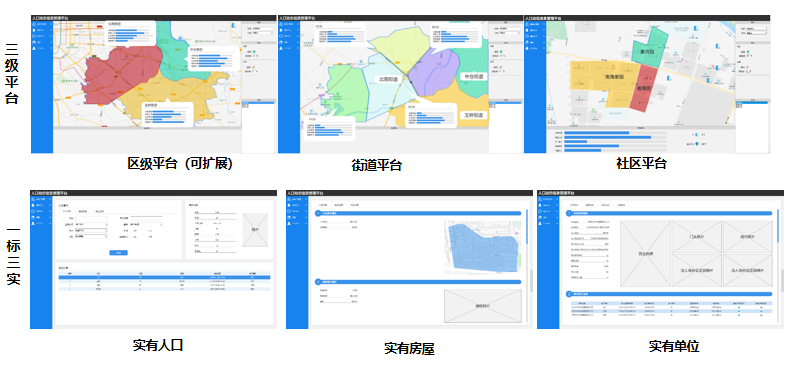Click document icon in 区级平台 sidebar

click(x=34, y=30)
